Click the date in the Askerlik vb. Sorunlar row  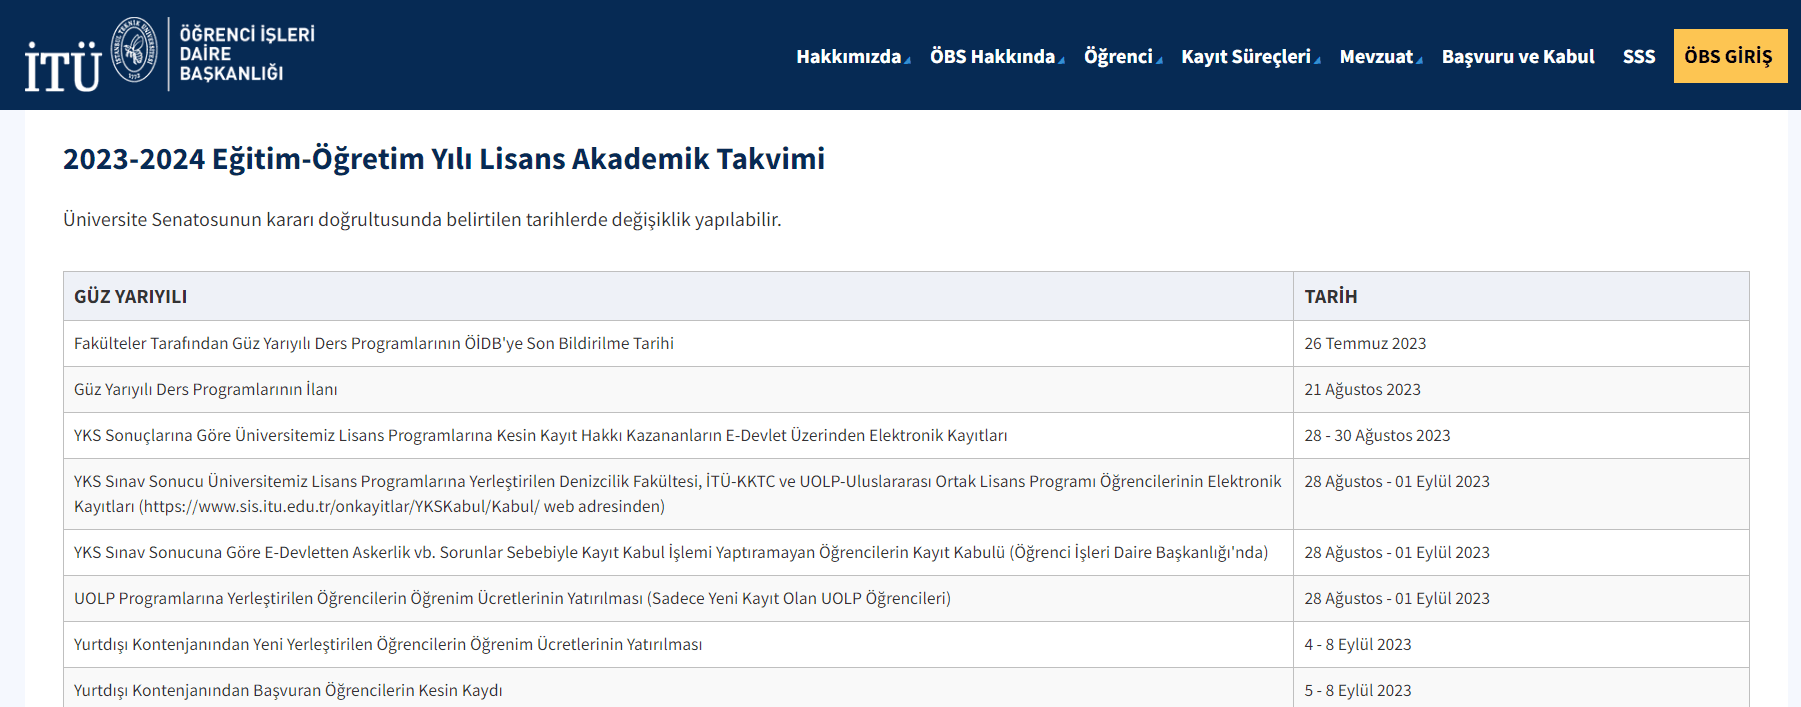(1397, 553)
